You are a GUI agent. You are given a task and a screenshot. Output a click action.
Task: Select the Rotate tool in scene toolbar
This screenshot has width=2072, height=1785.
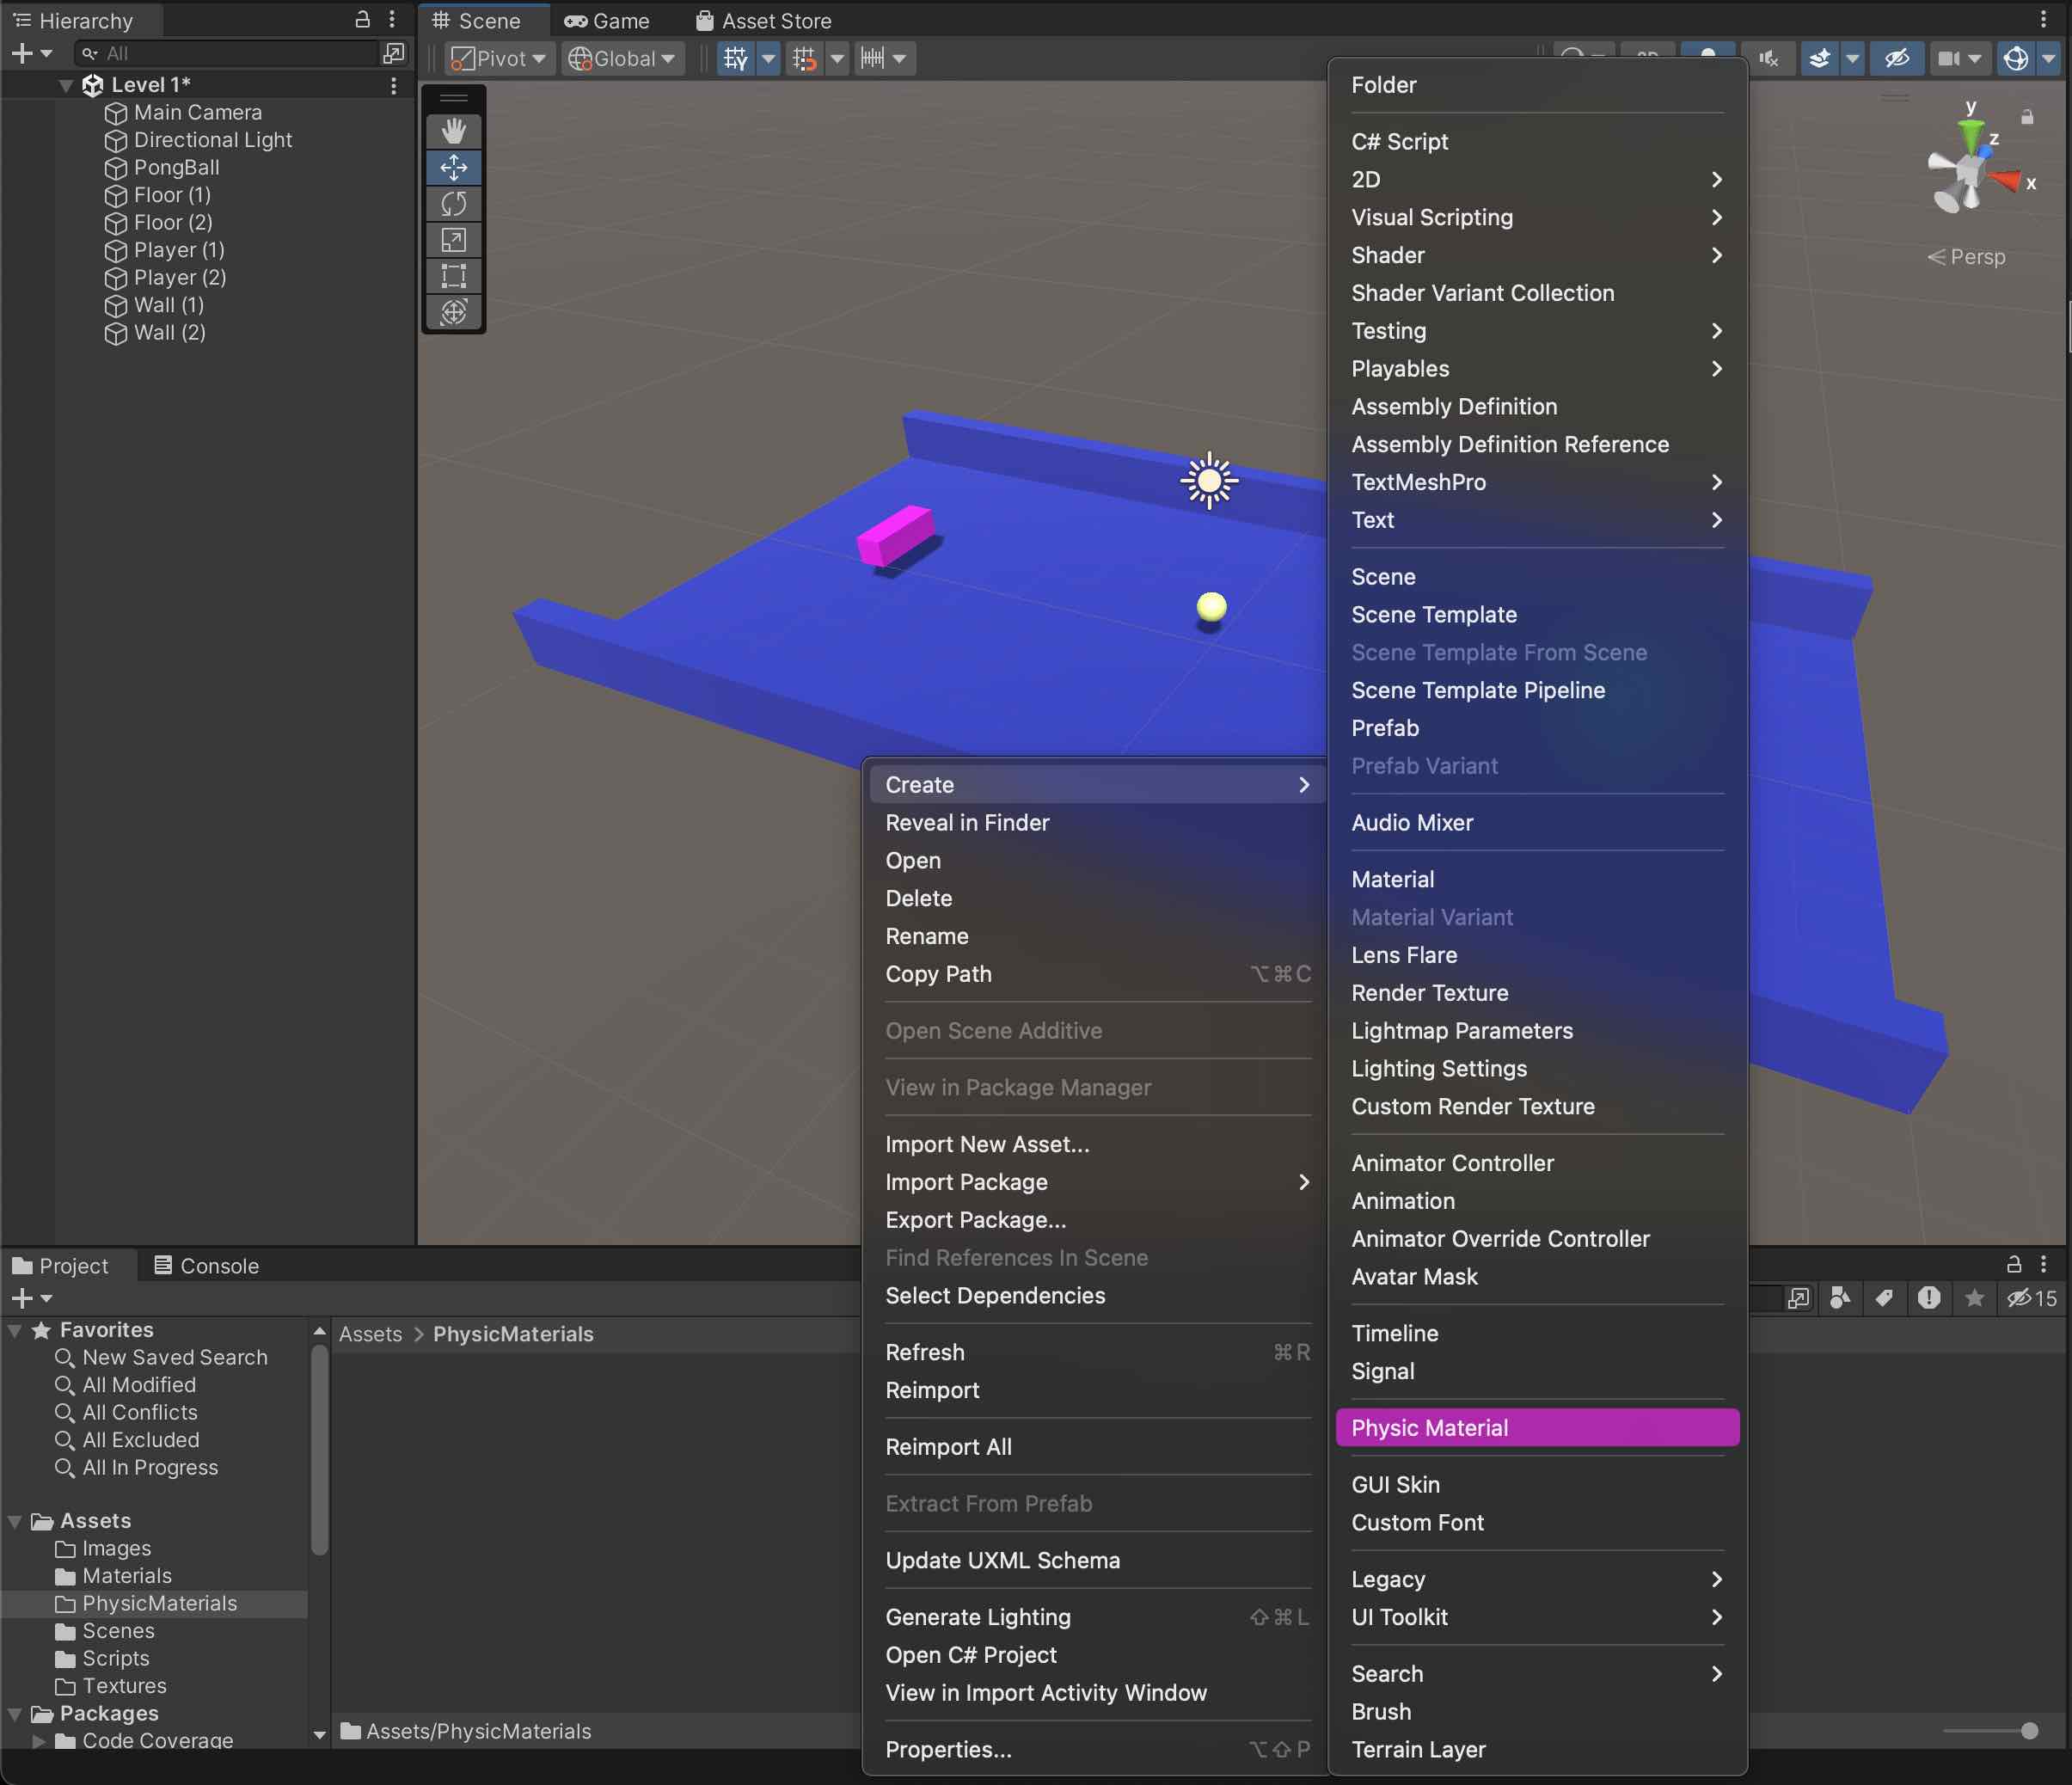click(x=453, y=203)
